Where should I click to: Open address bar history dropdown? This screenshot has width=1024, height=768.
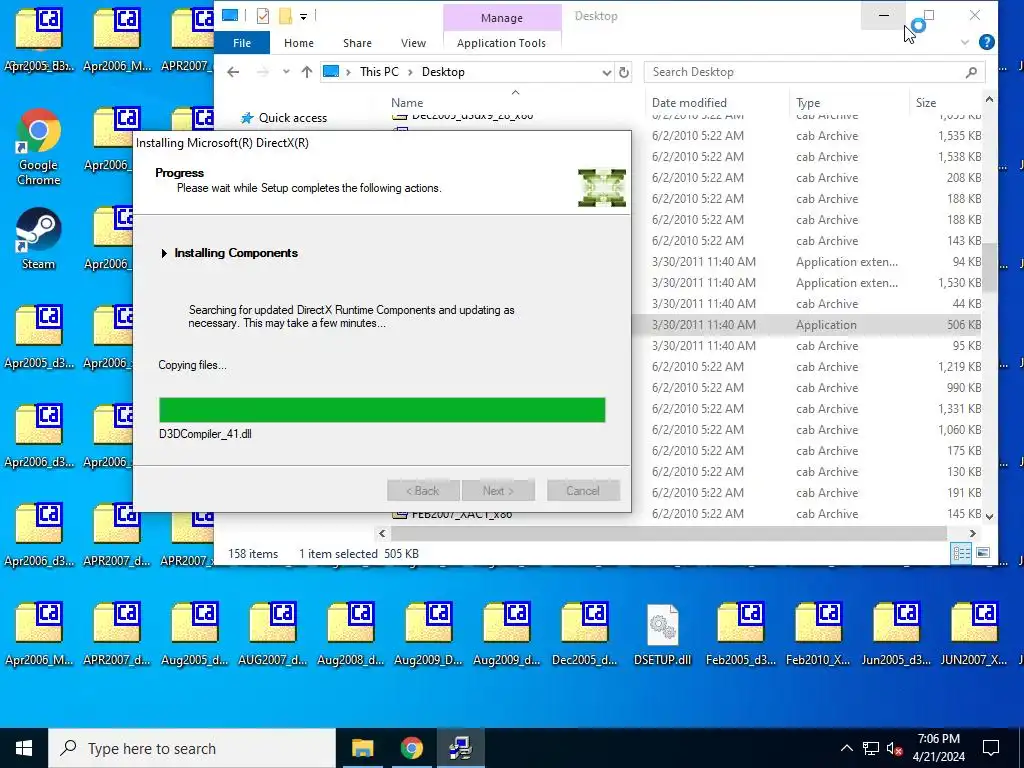(607, 72)
